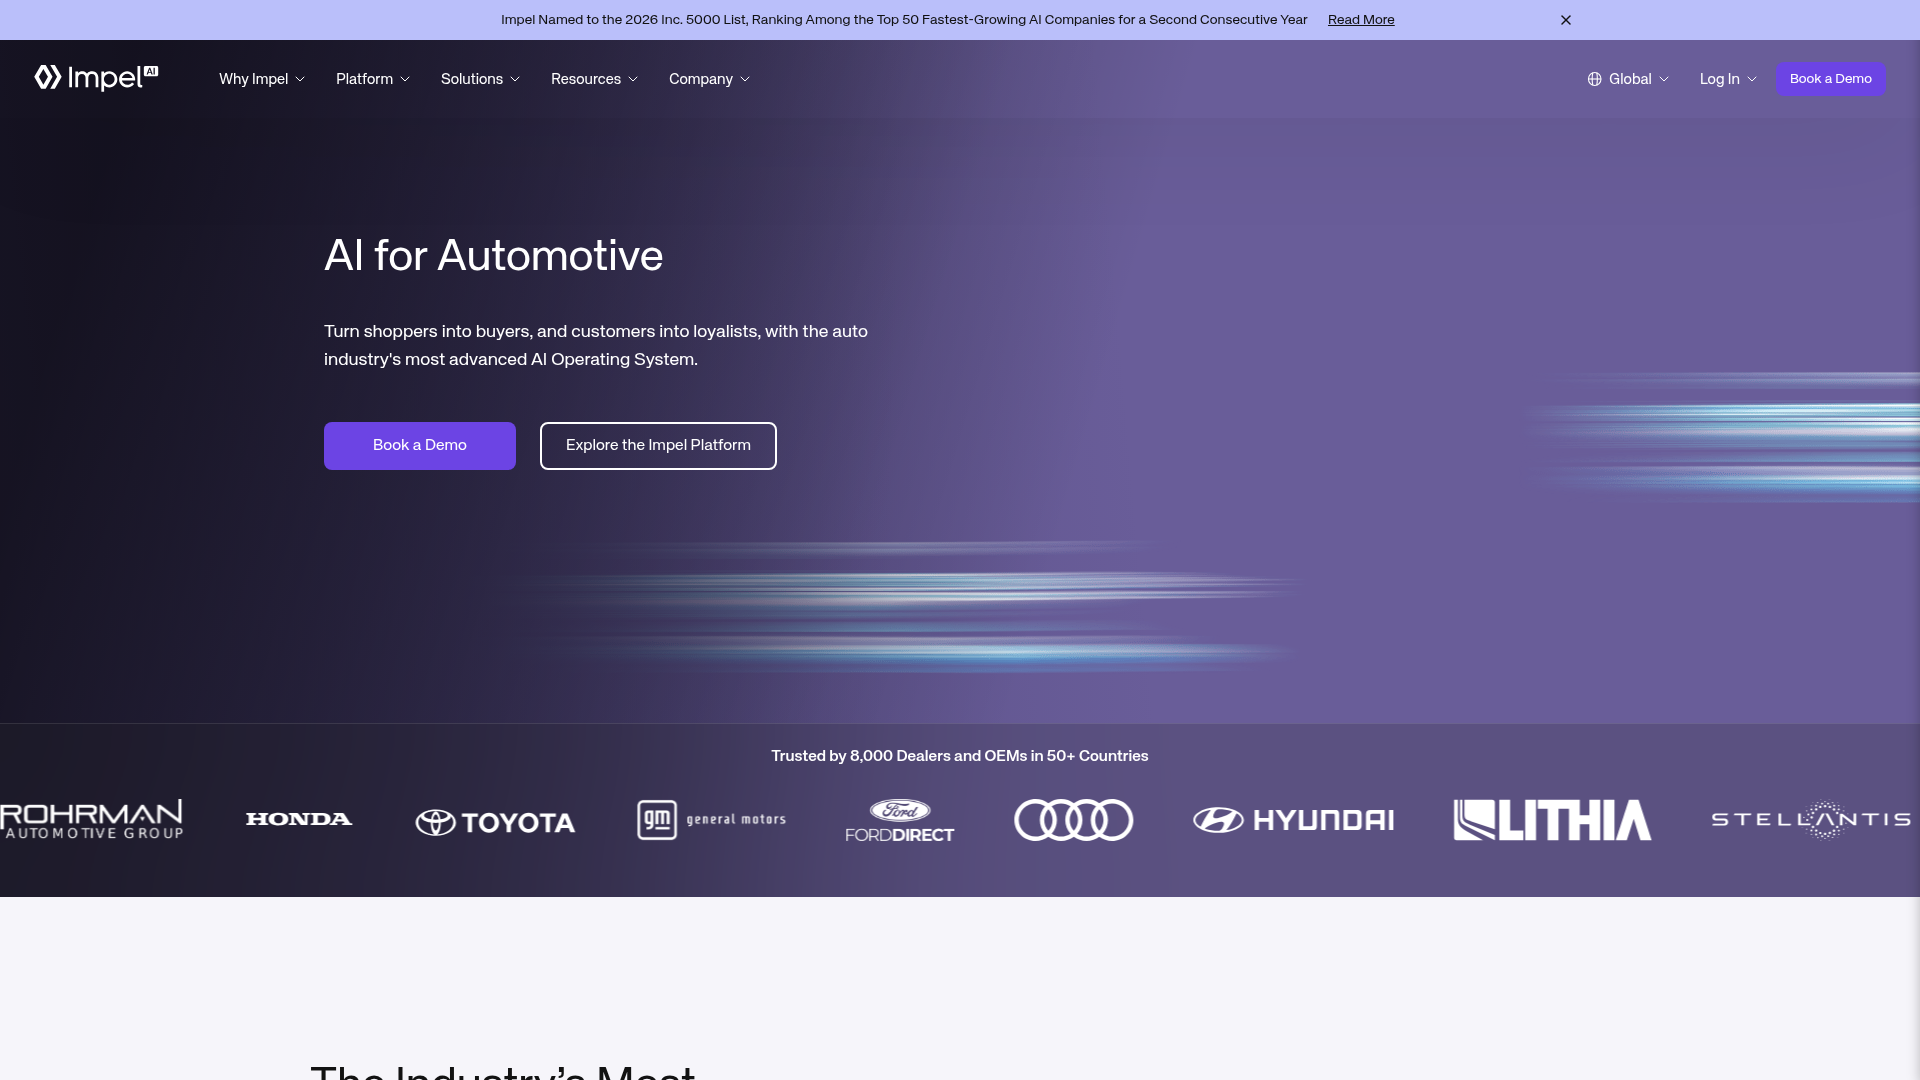Click the Honda logo
1920x1080 pixels.
pos(299,819)
